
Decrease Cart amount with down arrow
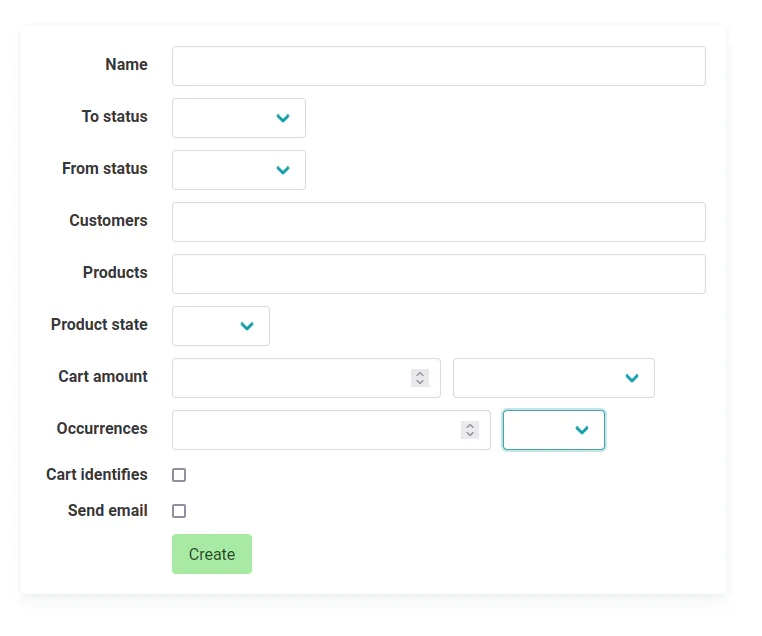point(420,383)
